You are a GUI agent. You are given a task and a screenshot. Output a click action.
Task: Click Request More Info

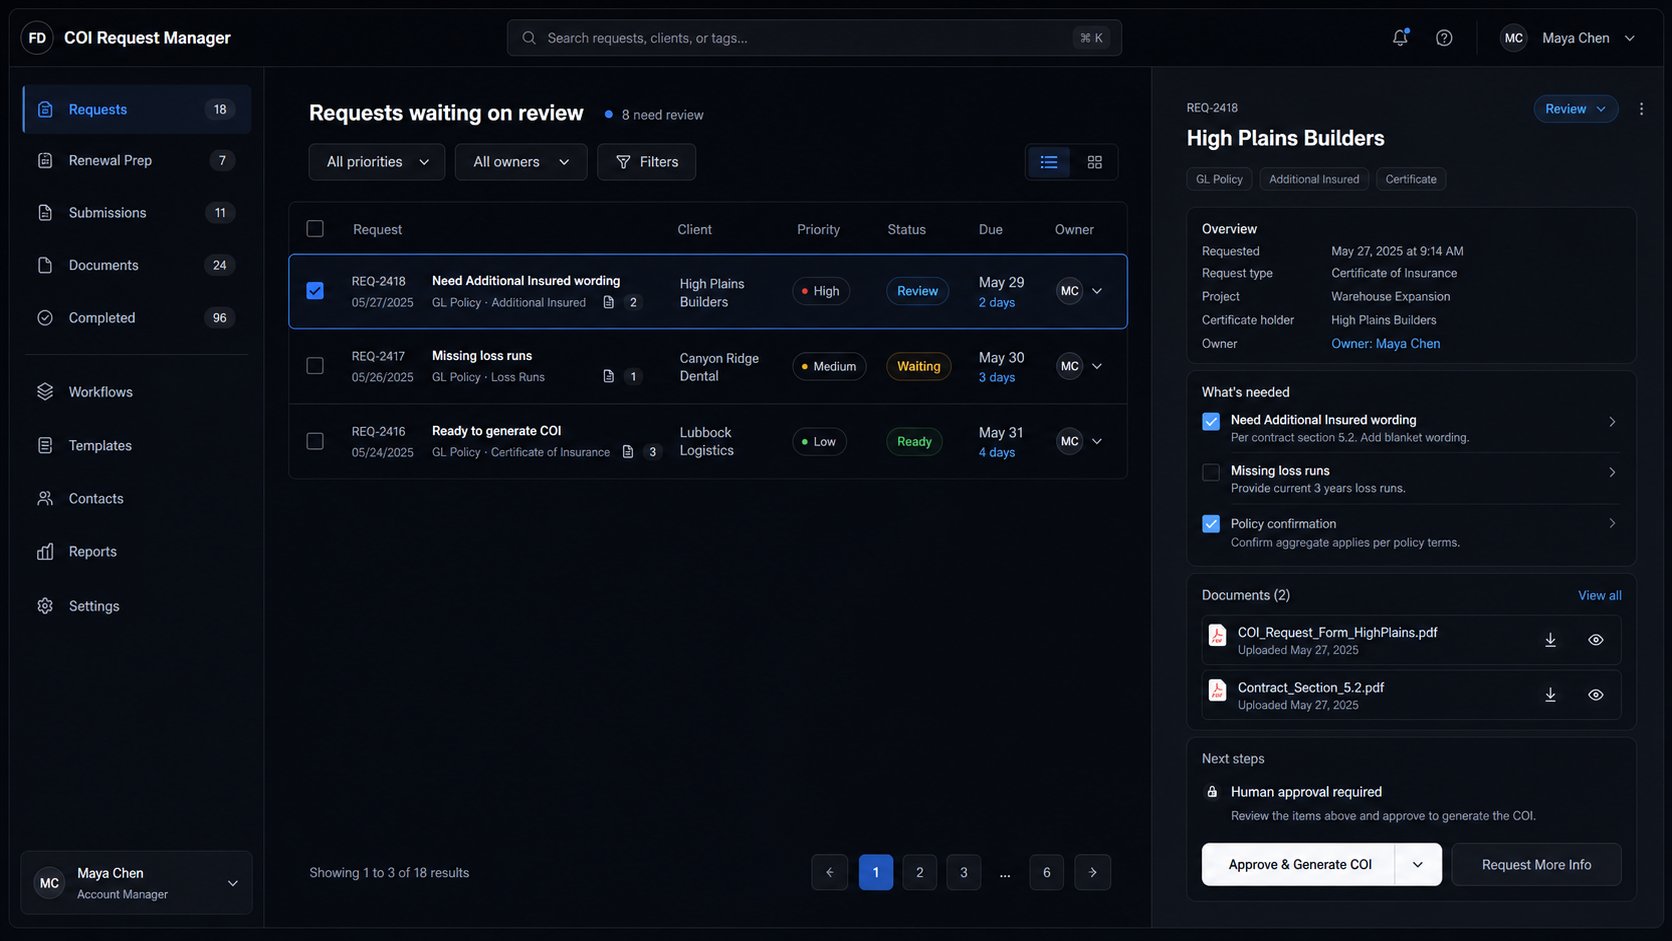[x=1536, y=865]
